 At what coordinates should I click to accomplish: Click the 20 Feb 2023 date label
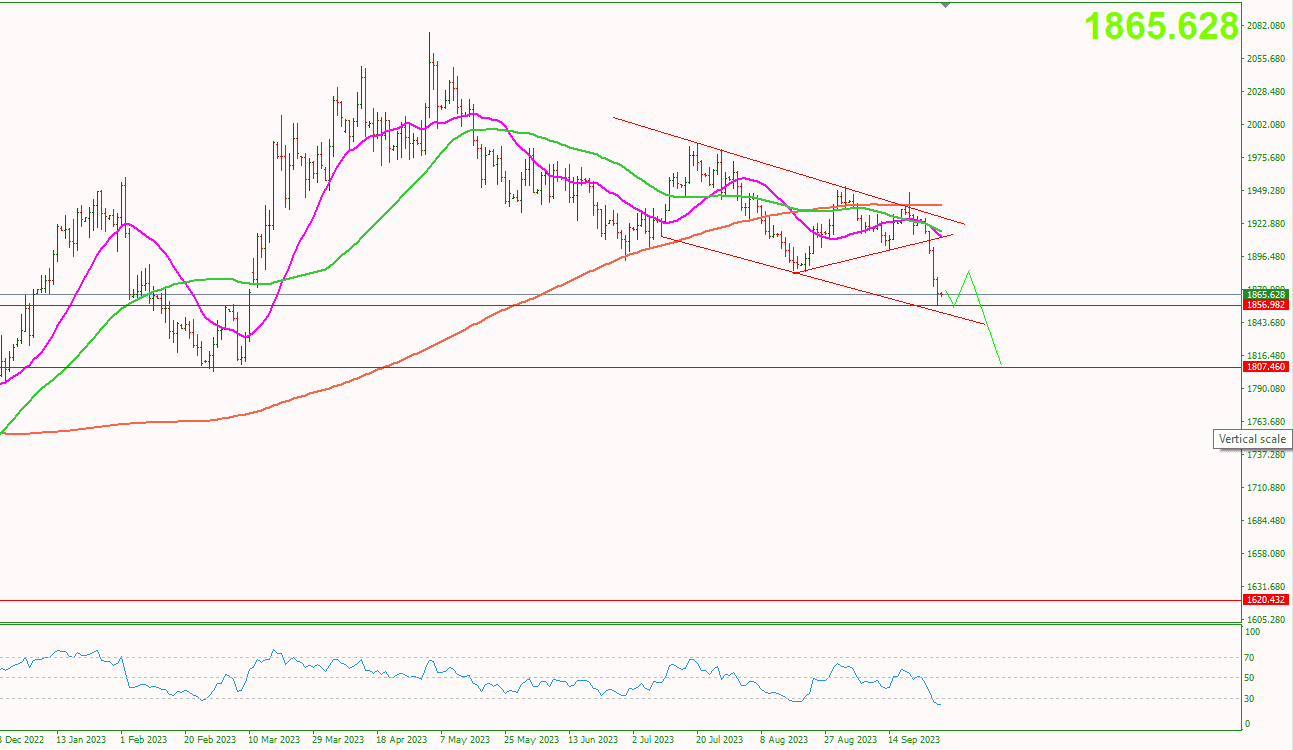(210, 741)
